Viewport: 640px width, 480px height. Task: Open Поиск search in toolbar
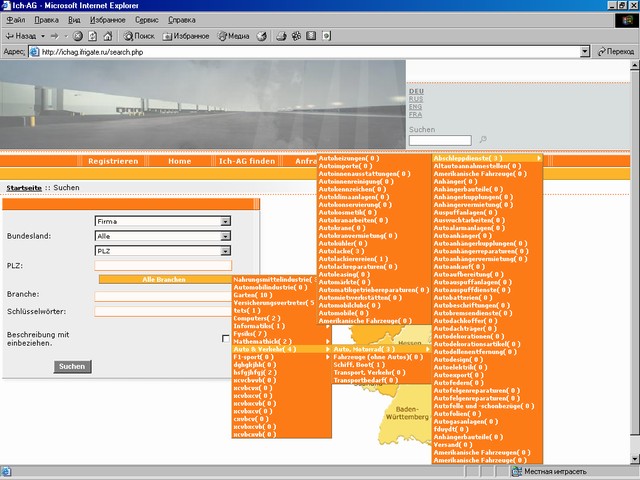(x=139, y=36)
